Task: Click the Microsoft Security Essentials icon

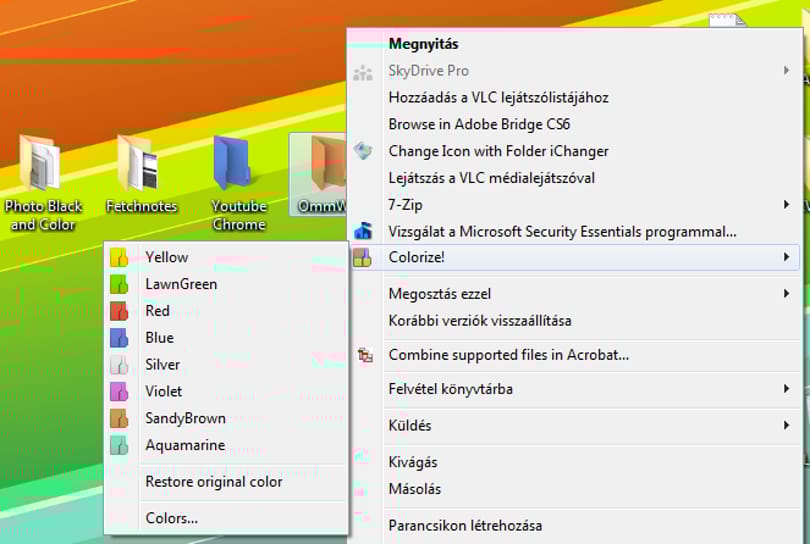Action: coord(363,230)
